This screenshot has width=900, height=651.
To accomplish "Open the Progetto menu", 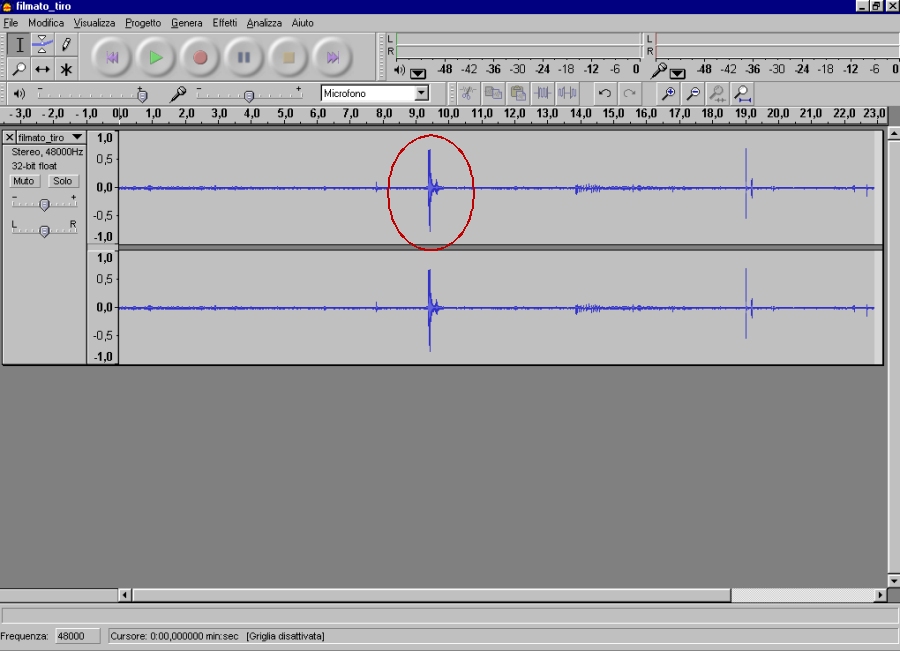I will [143, 23].
